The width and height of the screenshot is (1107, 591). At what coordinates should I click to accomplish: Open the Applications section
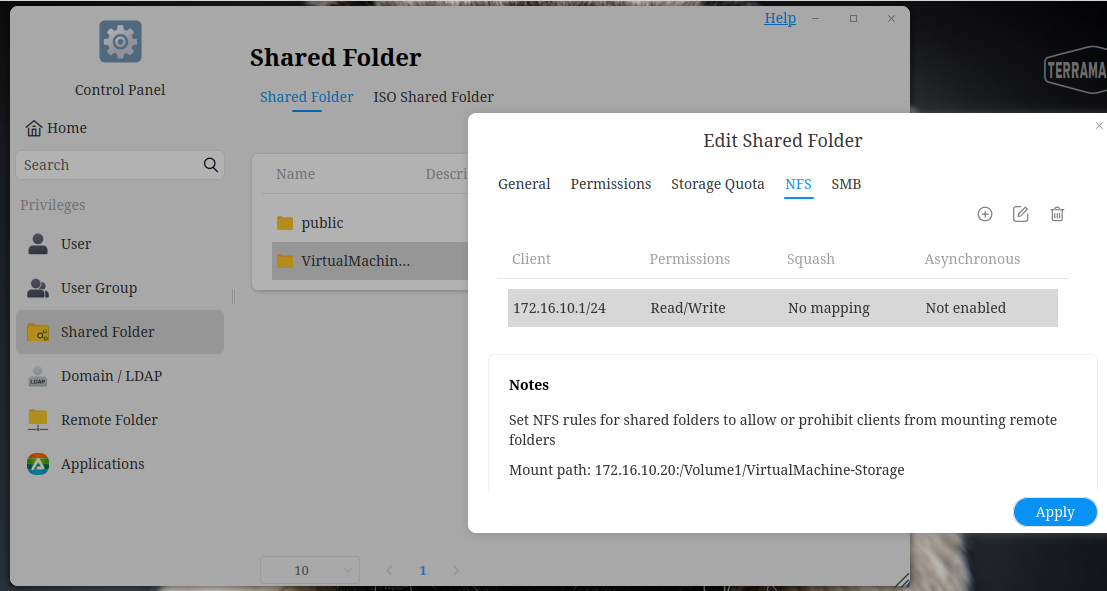[120, 464]
